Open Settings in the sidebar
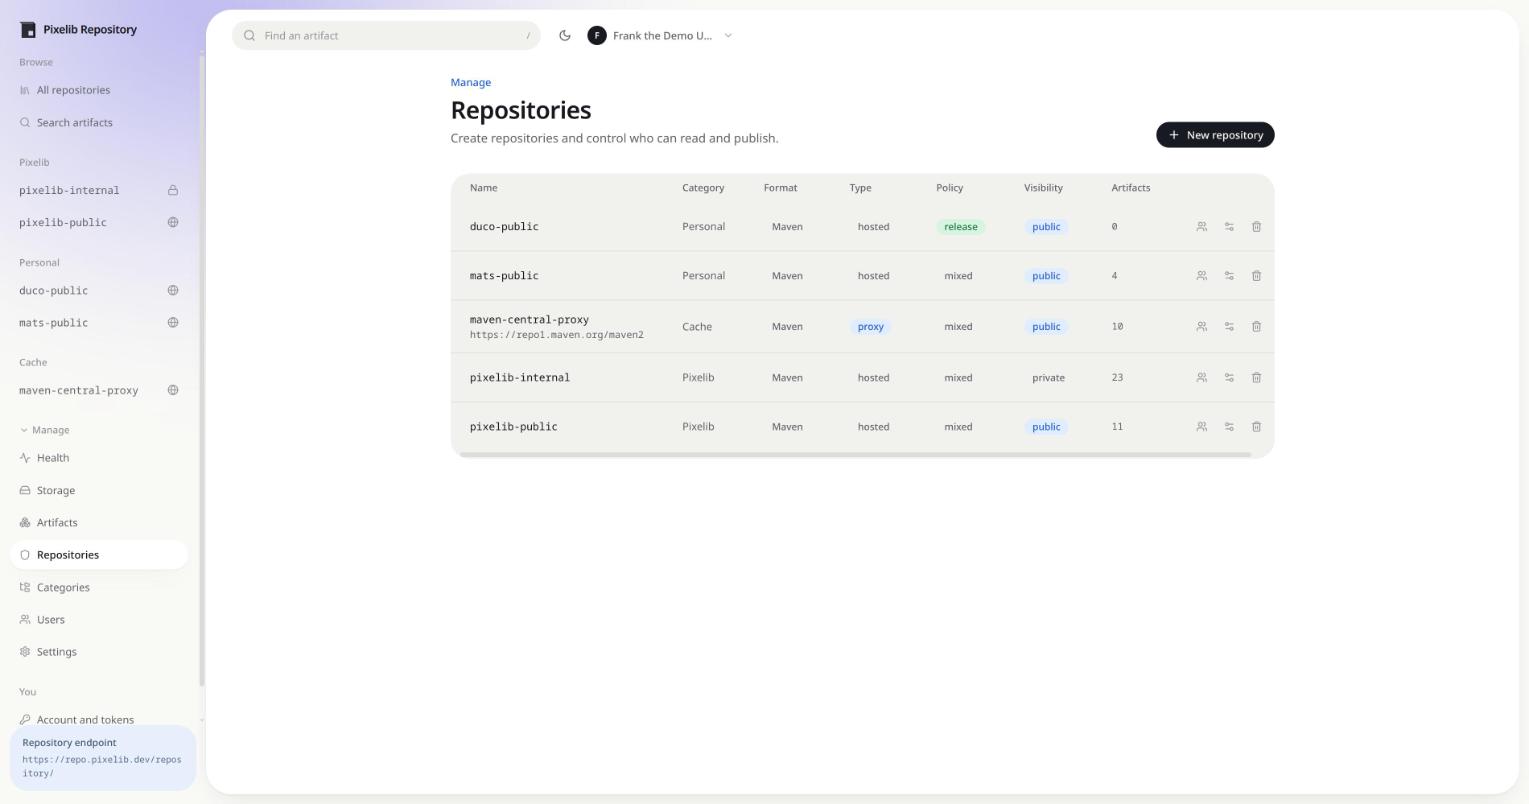1529x804 pixels. 99,651
